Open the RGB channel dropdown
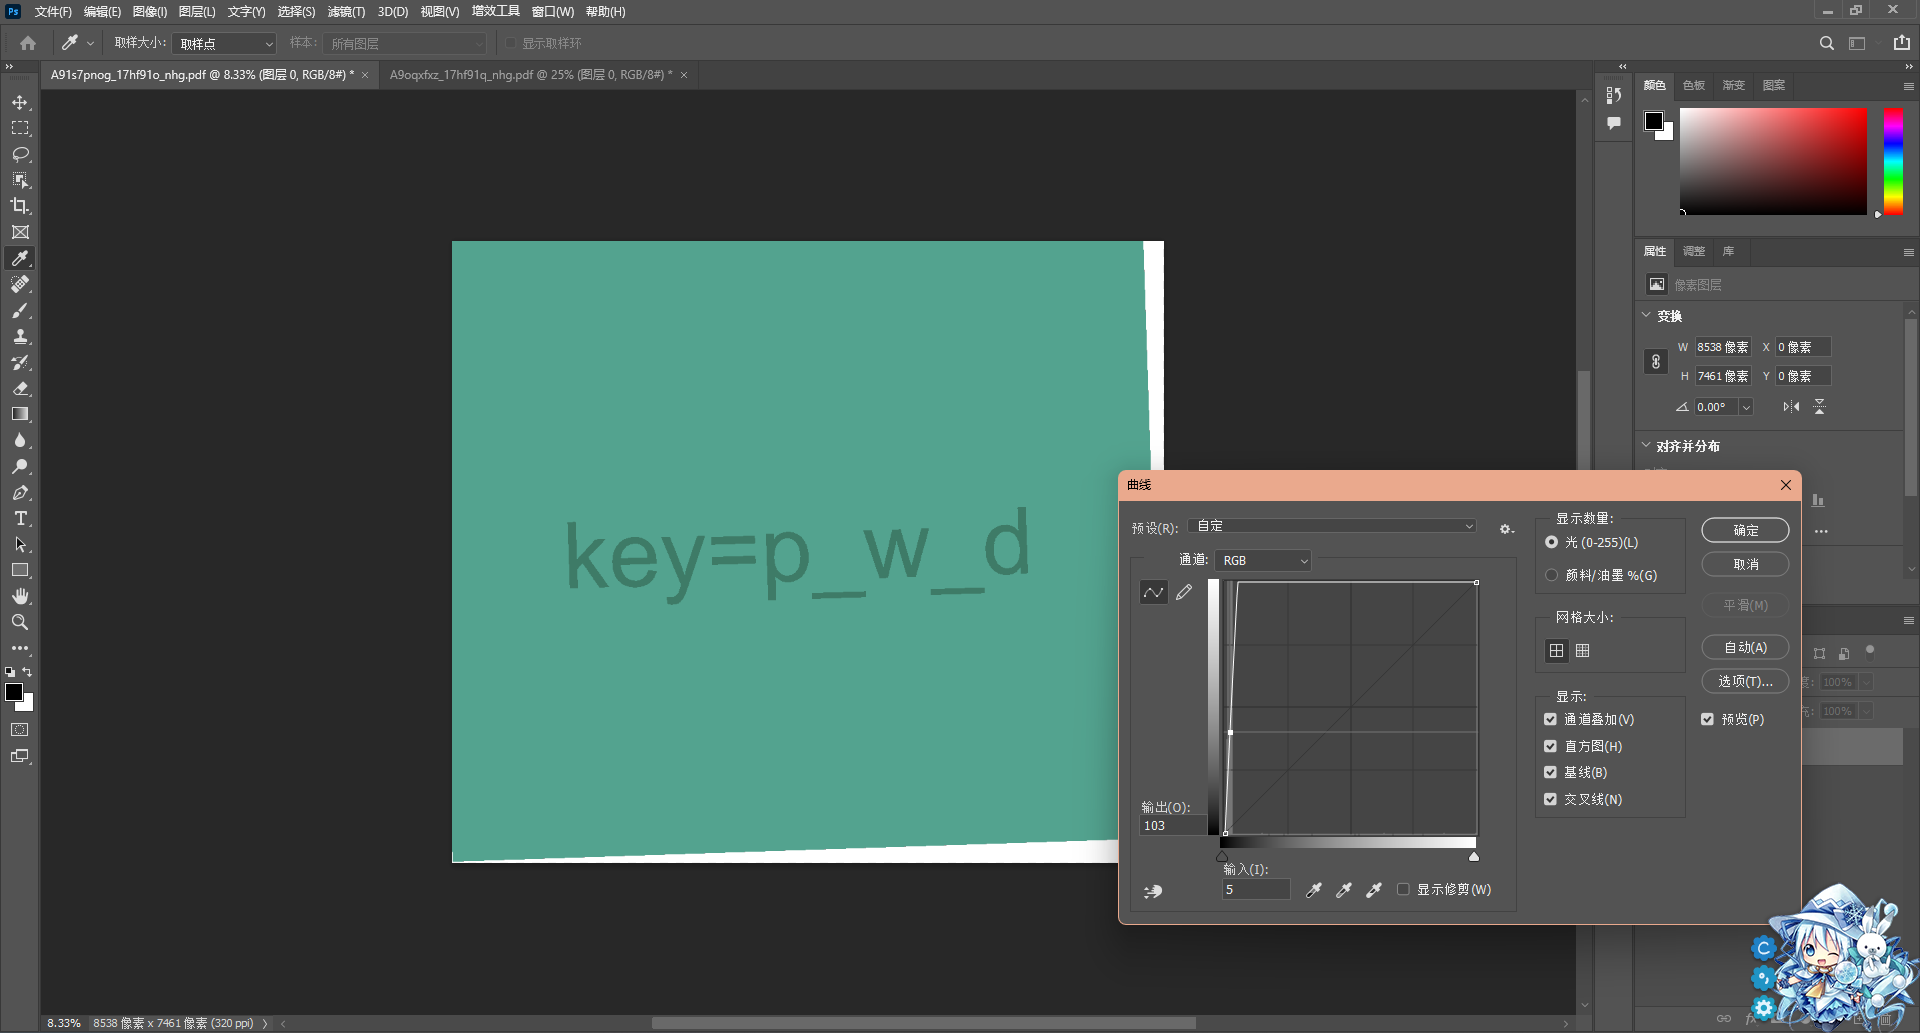The image size is (1920, 1033). pyautogui.click(x=1264, y=561)
